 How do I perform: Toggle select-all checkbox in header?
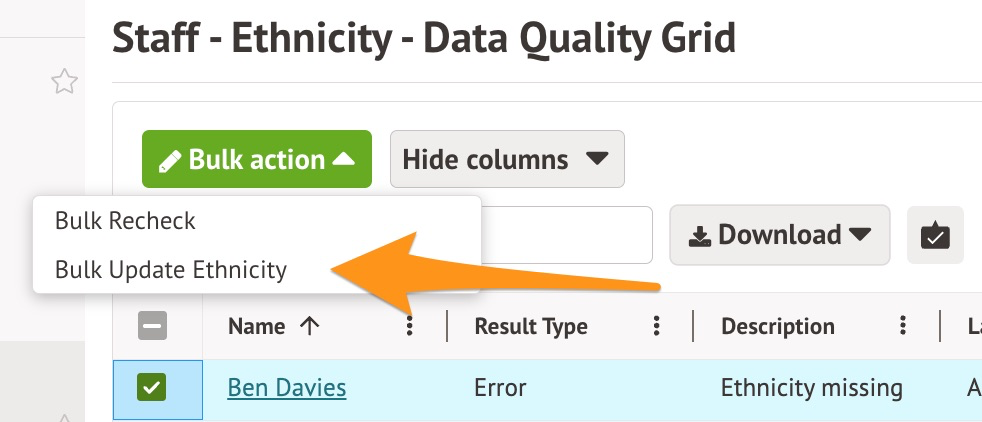153,326
